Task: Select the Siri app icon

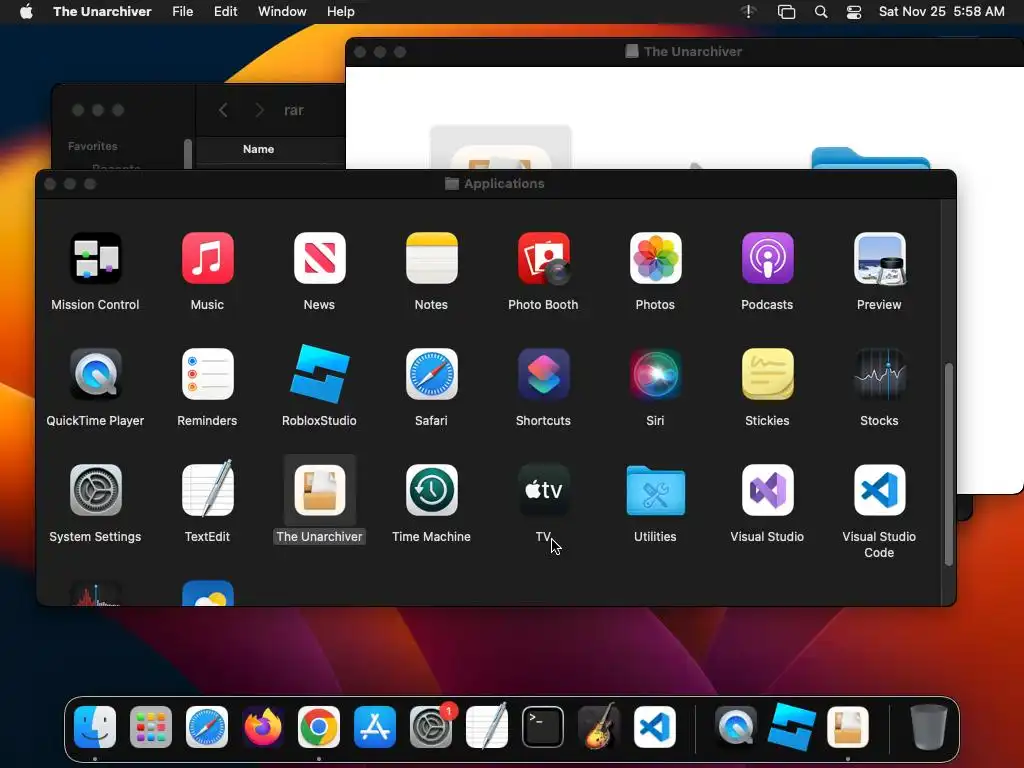Action: click(x=656, y=374)
